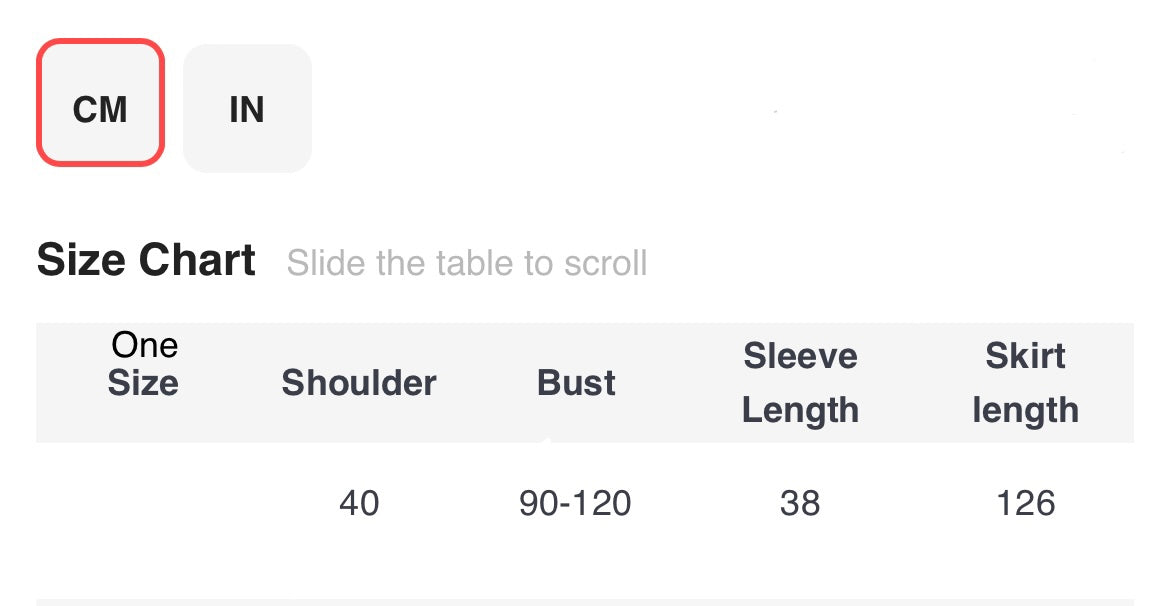The height and width of the screenshot is (606, 1170).
Task: Click the small pointer notch beneath Bust
Action: 545,441
